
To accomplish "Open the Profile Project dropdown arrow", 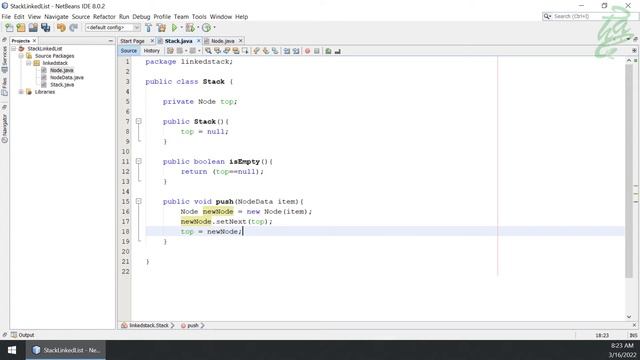I will 214,27.
